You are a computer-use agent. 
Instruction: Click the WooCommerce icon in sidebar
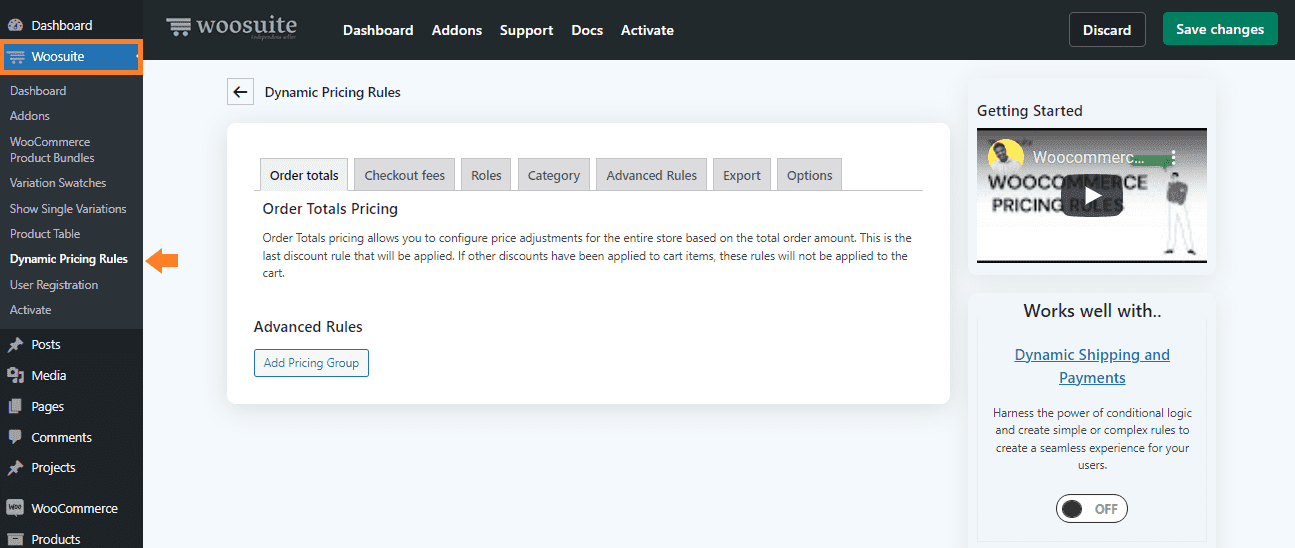click(15, 509)
